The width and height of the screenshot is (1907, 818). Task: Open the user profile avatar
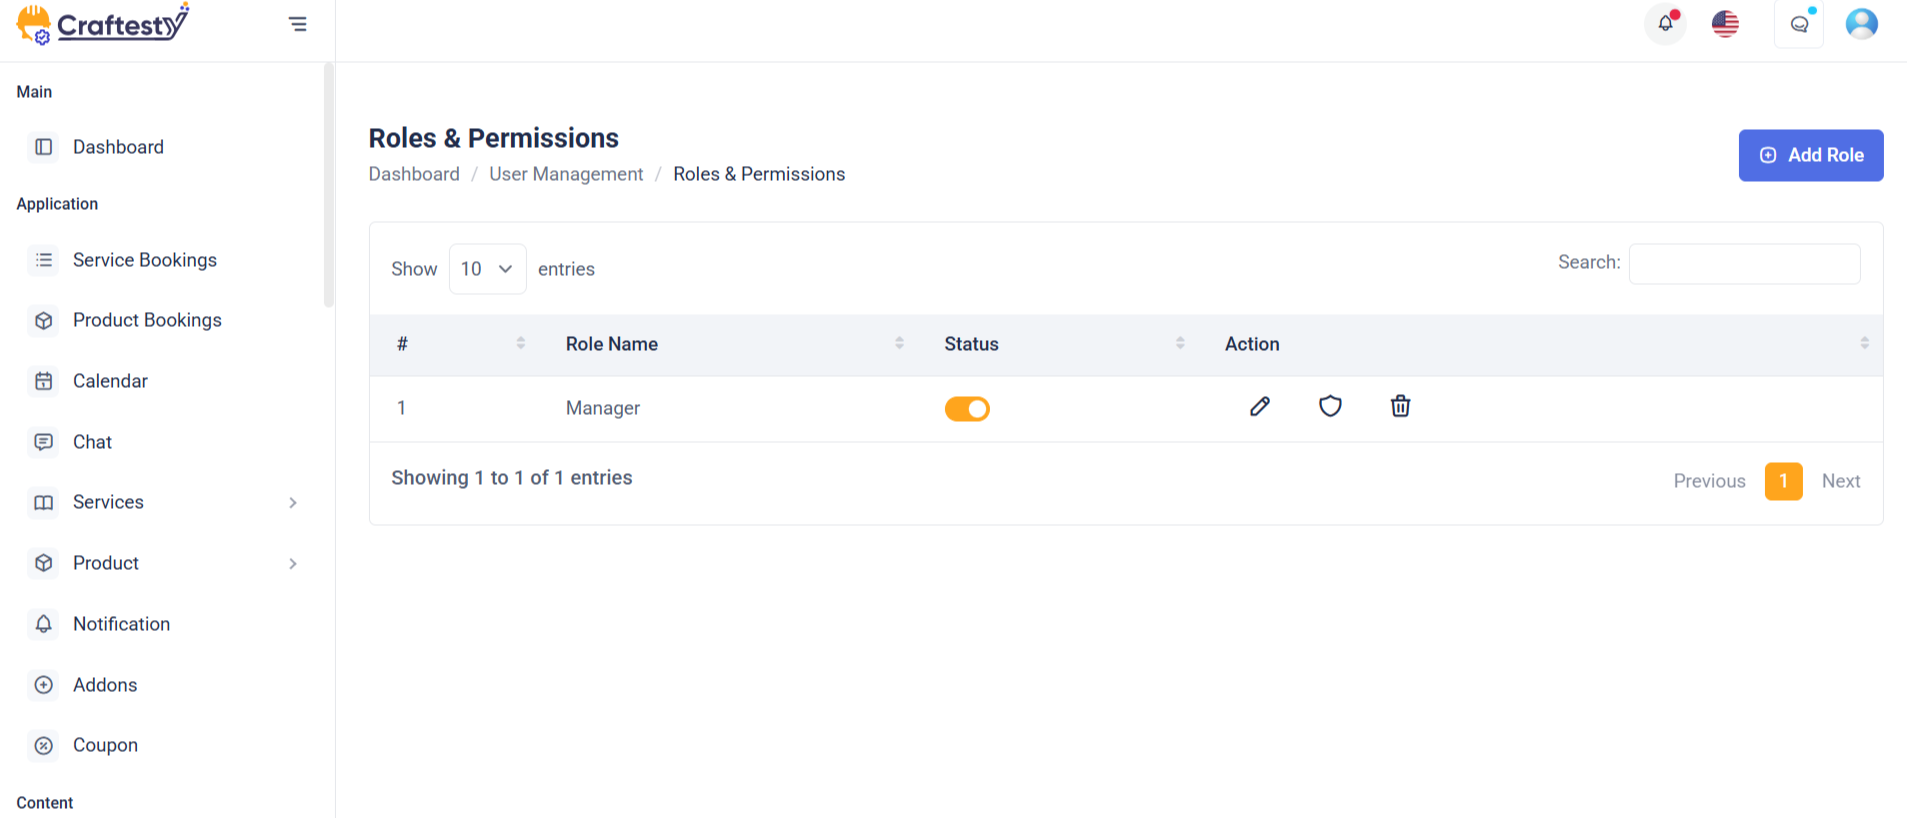(x=1862, y=24)
